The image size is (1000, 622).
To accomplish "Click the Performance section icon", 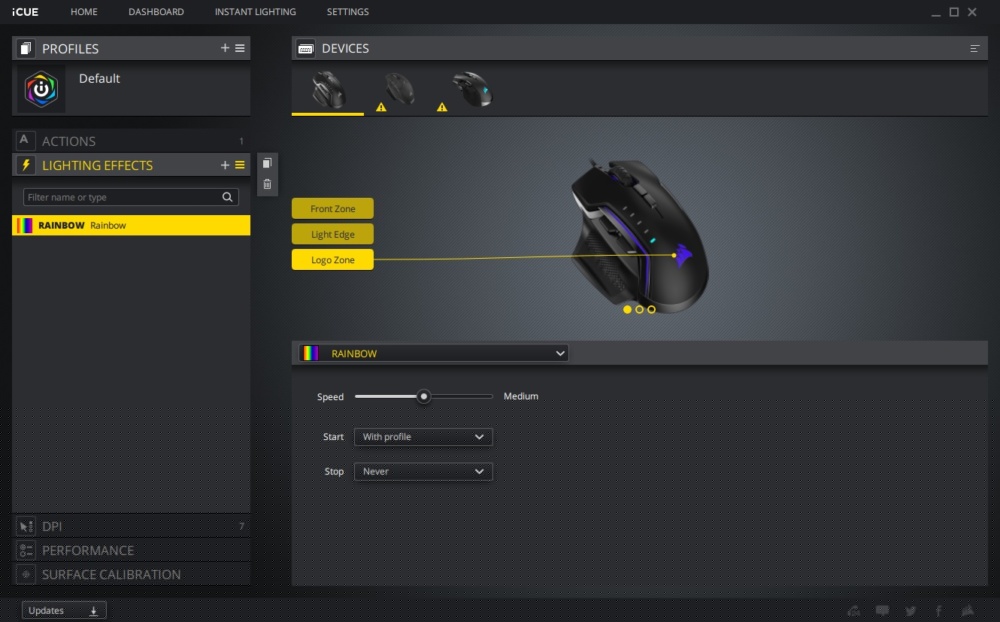I will pyautogui.click(x=26, y=551).
